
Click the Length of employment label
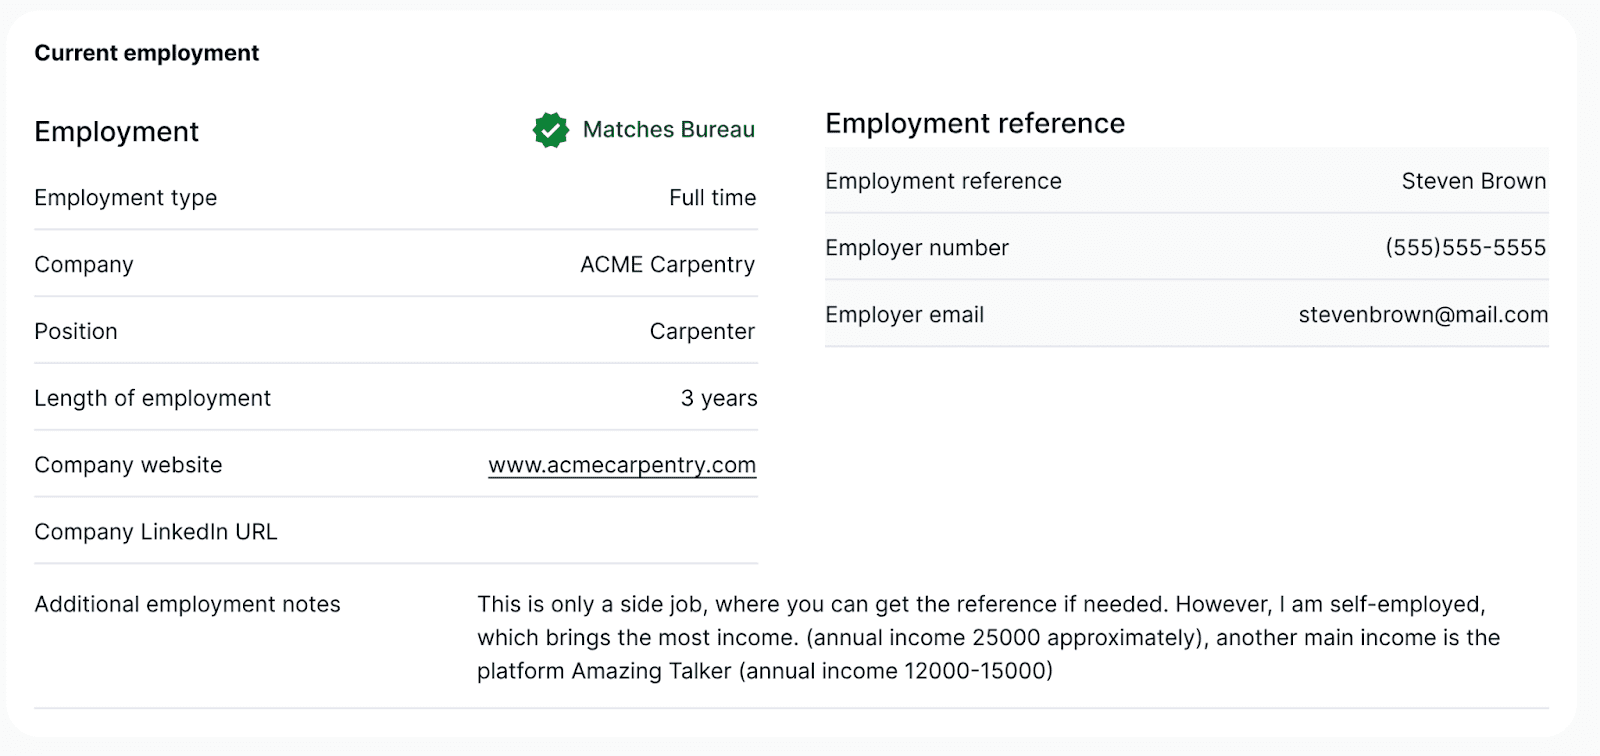pyautogui.click(x=152, y=398)
